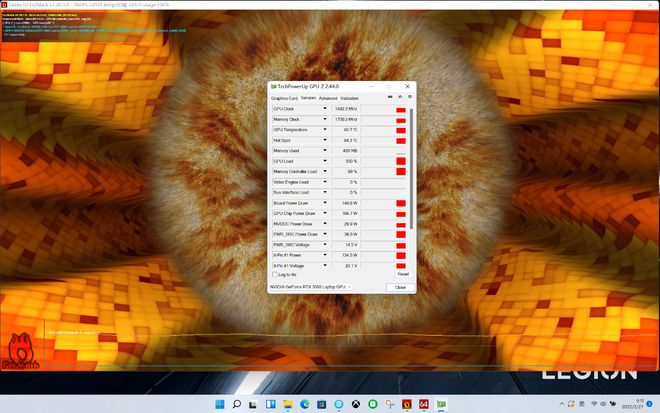The image size is (660, 413).
Task: Click the GPU-Z taskbar icon
Action: point(441,404)
